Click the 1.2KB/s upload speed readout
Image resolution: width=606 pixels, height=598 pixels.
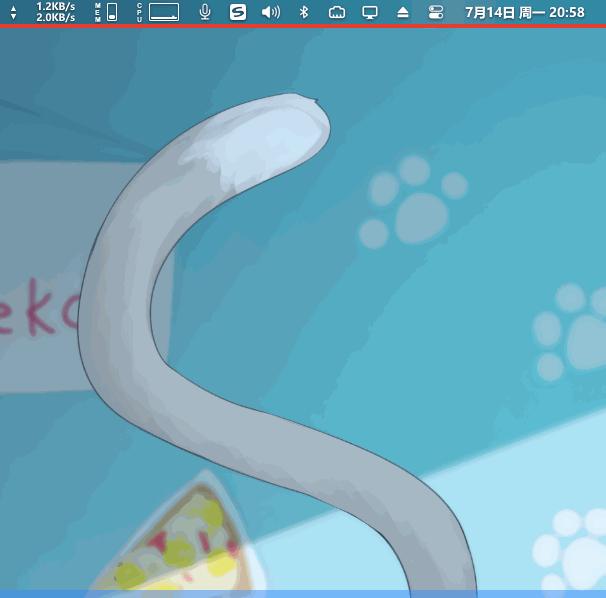coord(55,6)
